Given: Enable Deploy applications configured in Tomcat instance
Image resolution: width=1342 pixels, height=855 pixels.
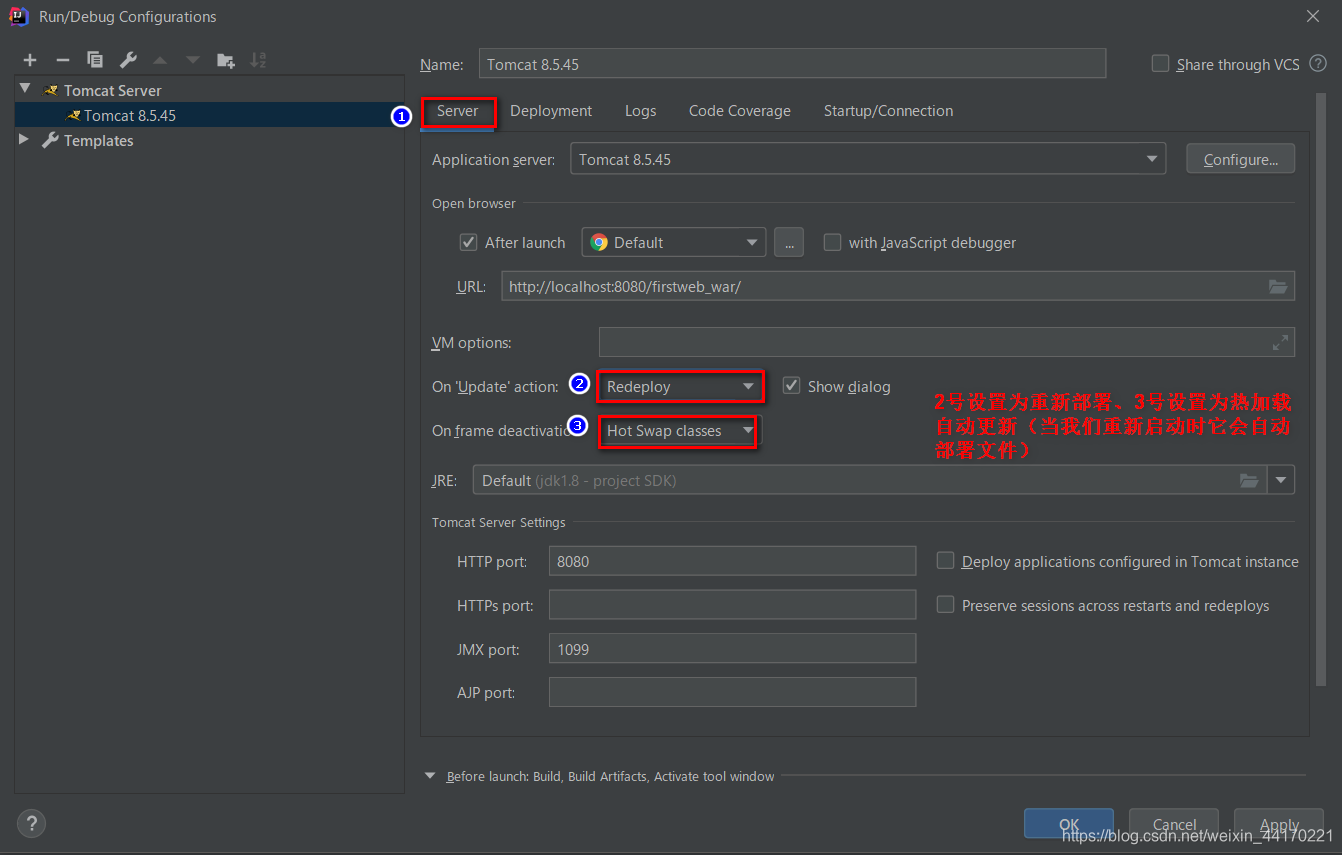Looking at the screenshot, I should click(x=945, y=561).
